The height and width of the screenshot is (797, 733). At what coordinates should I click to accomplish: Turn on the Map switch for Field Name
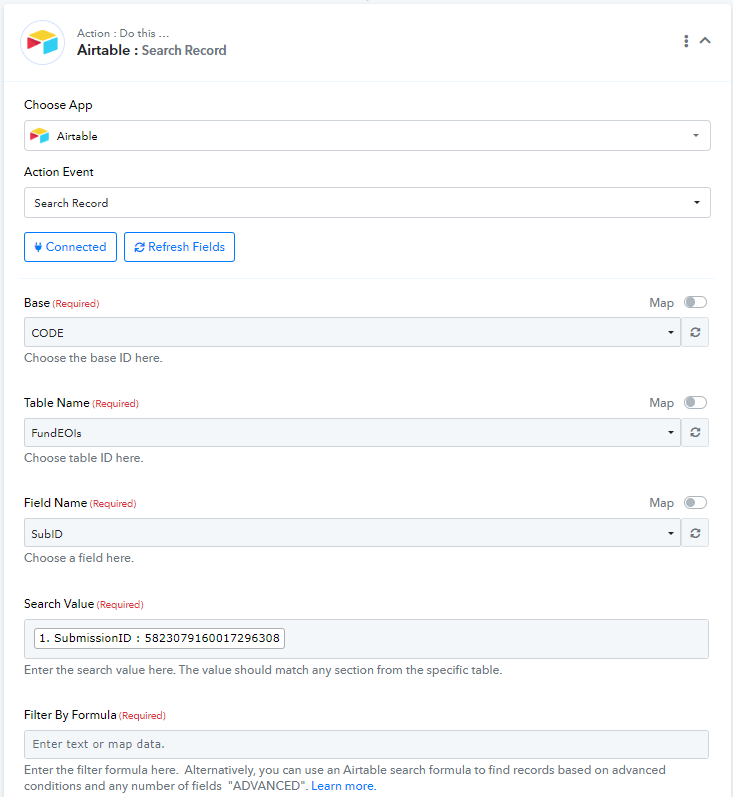click(x=695, y=503)
